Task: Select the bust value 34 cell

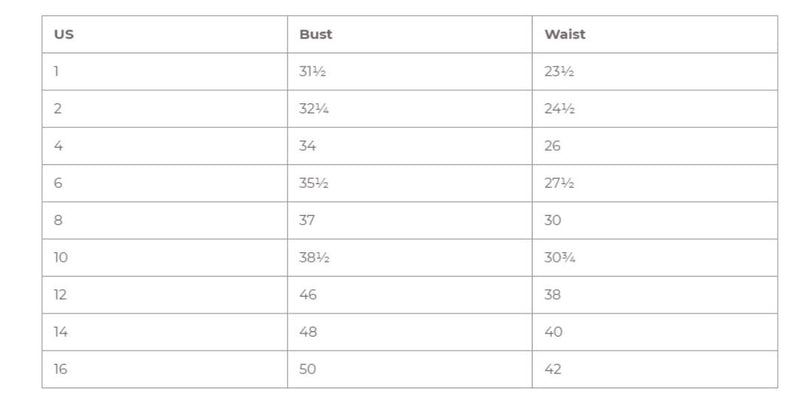Action: (410, 146)
